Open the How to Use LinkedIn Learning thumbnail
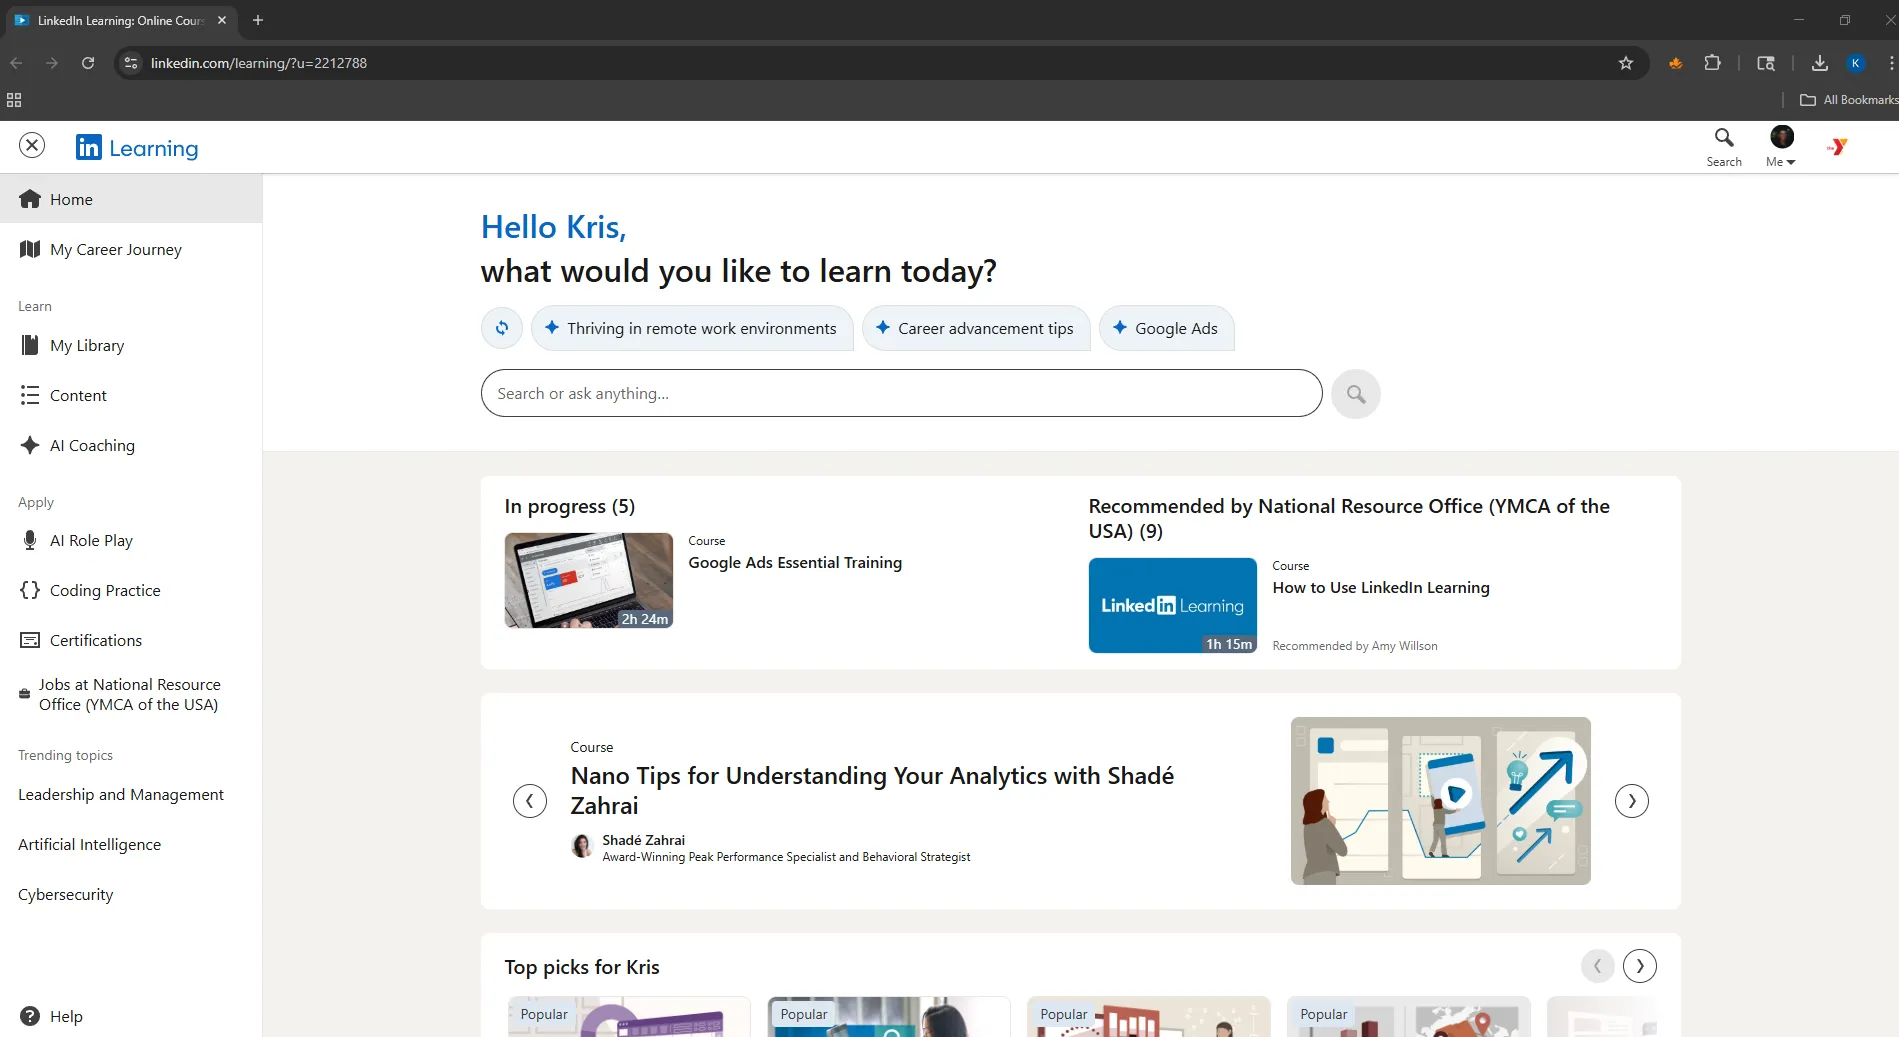The image size is (1899, 1037). pos(1171,604)
